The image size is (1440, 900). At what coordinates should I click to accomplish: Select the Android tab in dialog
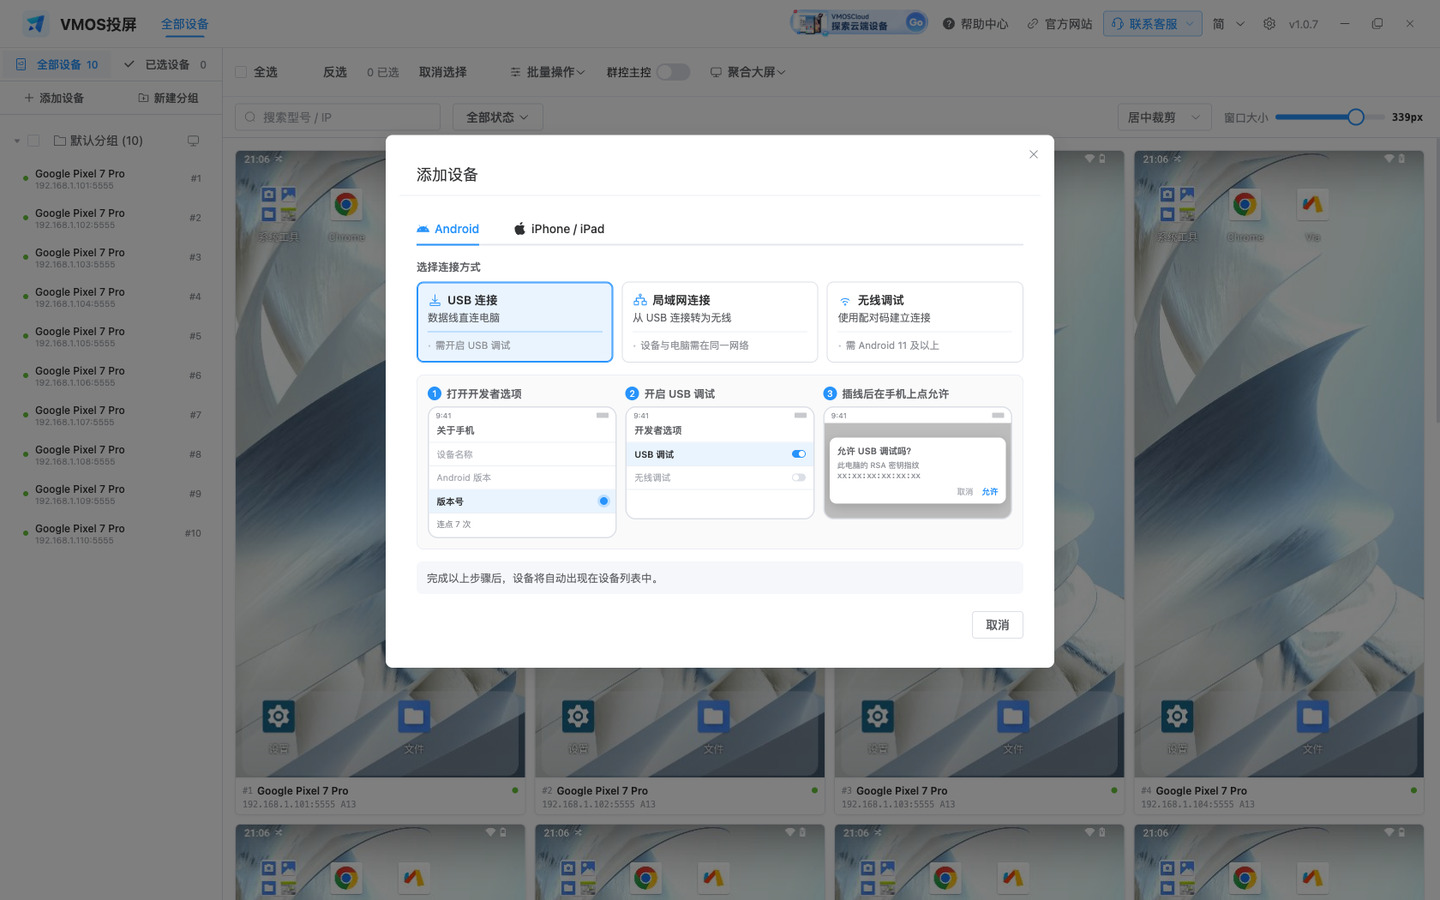[448, 229]
